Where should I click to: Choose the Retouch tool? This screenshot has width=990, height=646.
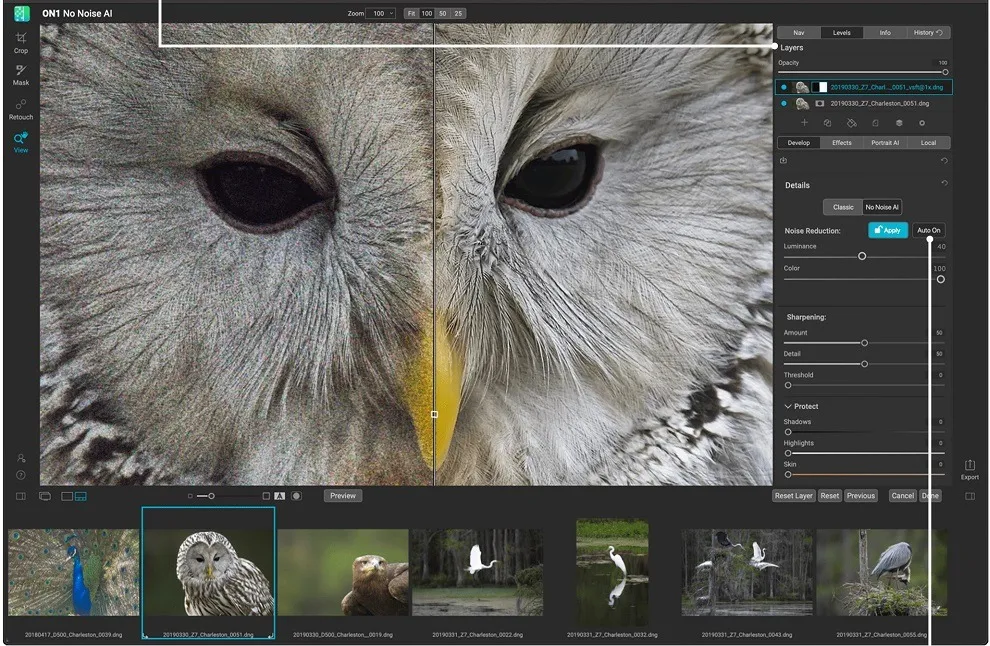pos(21,109)
